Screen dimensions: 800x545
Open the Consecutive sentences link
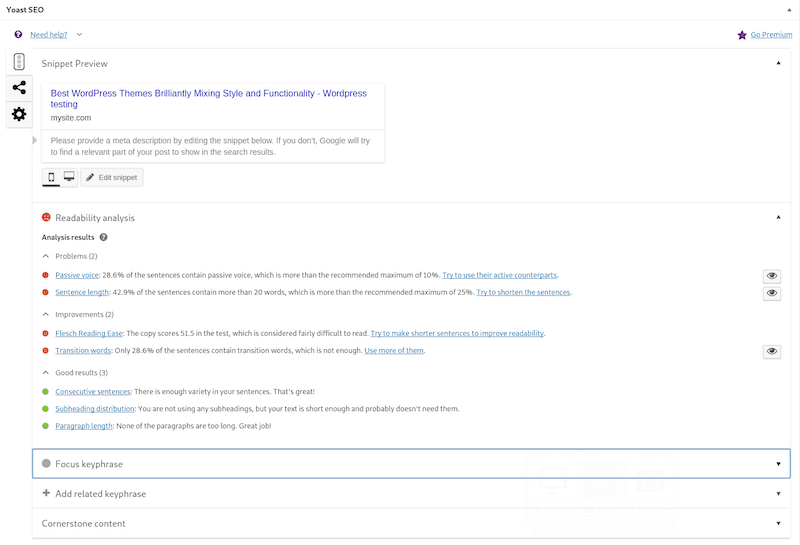tap(93, 392)
